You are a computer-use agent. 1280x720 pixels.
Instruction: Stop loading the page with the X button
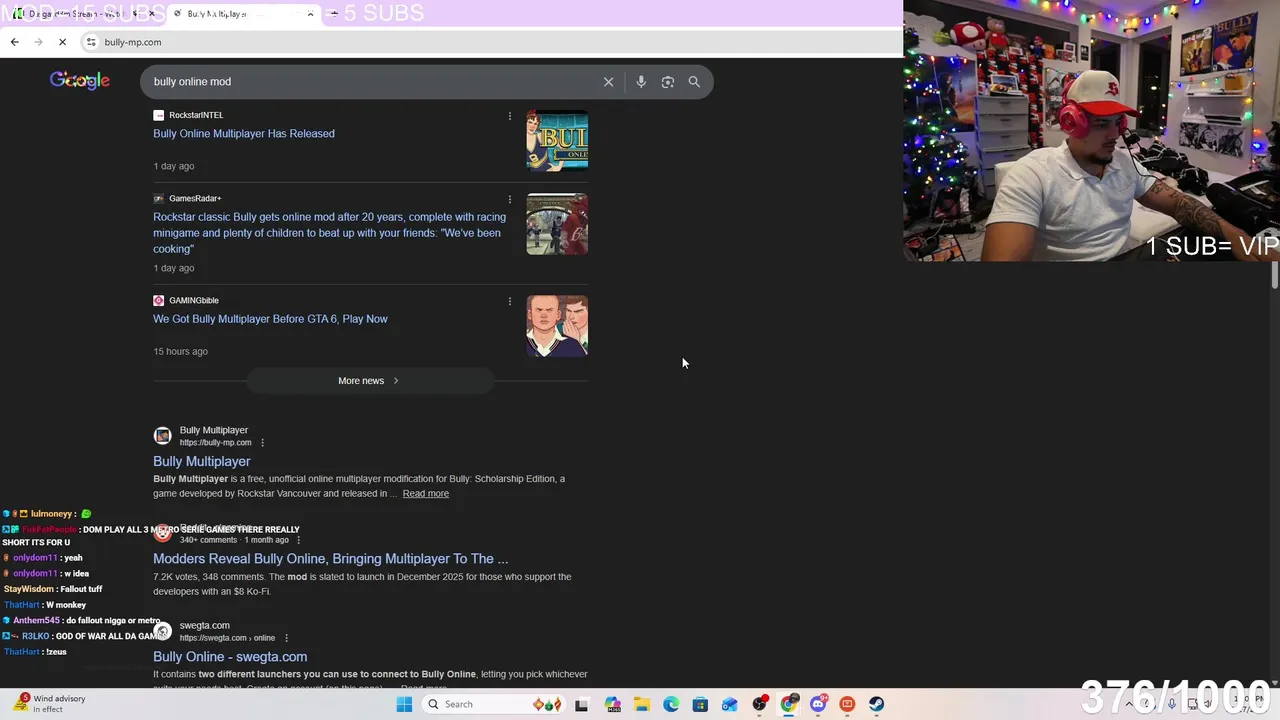62,42
